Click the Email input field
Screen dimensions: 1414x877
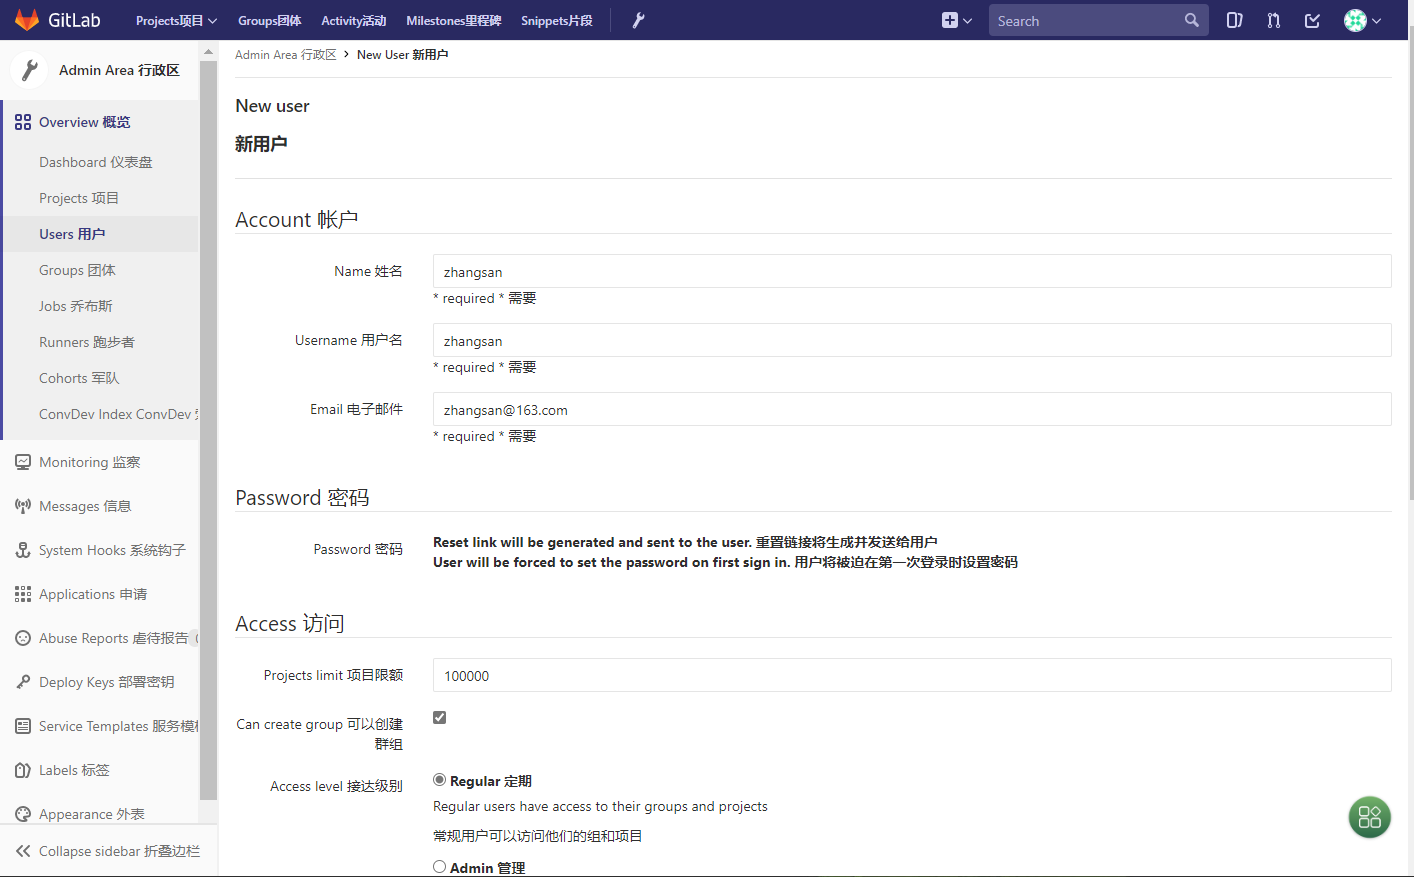point(912,409)
